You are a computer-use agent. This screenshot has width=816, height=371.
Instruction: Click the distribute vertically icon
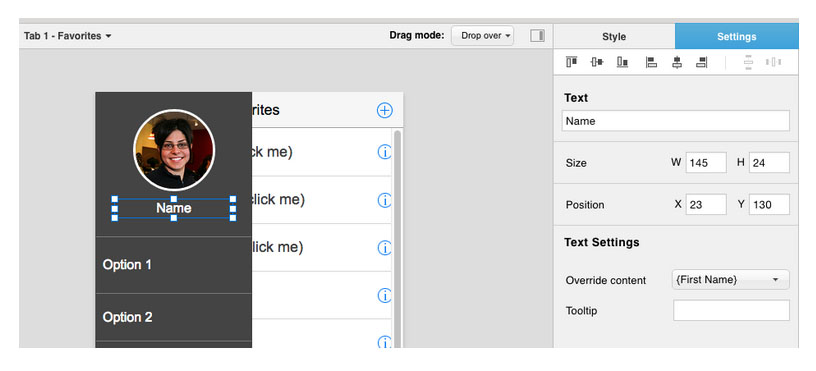point(748,62)
